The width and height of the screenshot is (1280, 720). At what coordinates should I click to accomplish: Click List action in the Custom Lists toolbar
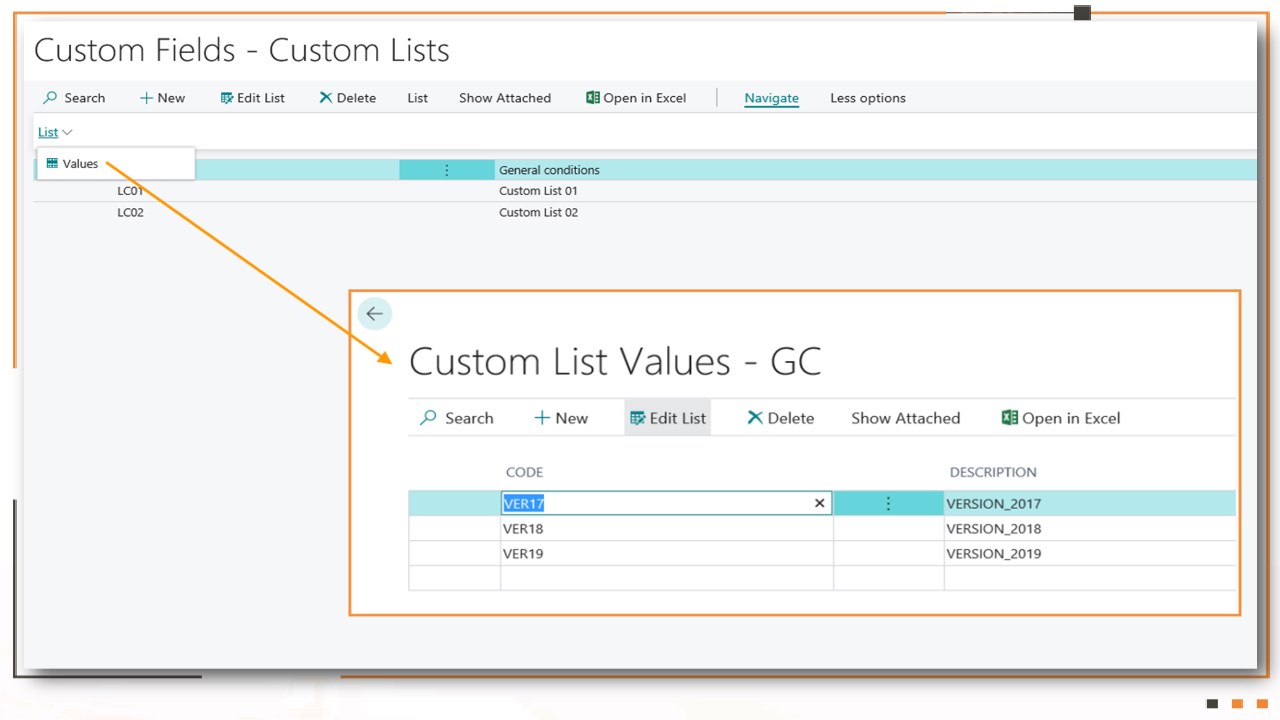[418, 98]
